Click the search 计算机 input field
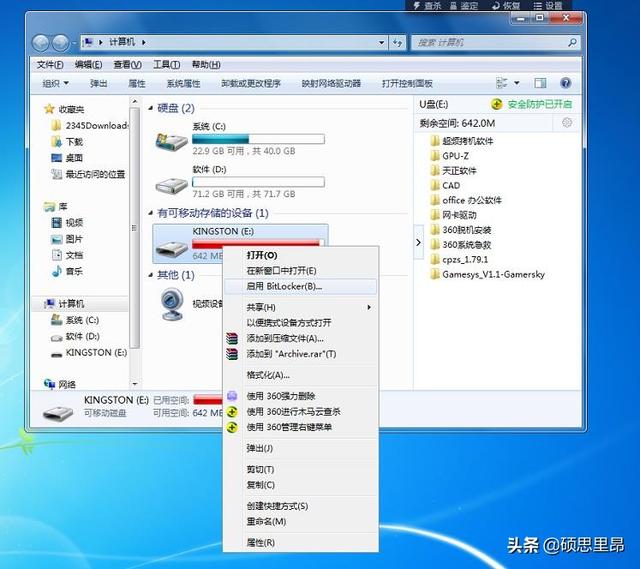This screenshot has width=640, height=569. [490, 43]
